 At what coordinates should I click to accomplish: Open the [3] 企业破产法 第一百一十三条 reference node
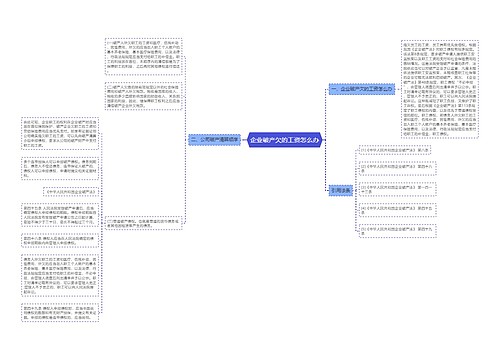coord(398,189)
